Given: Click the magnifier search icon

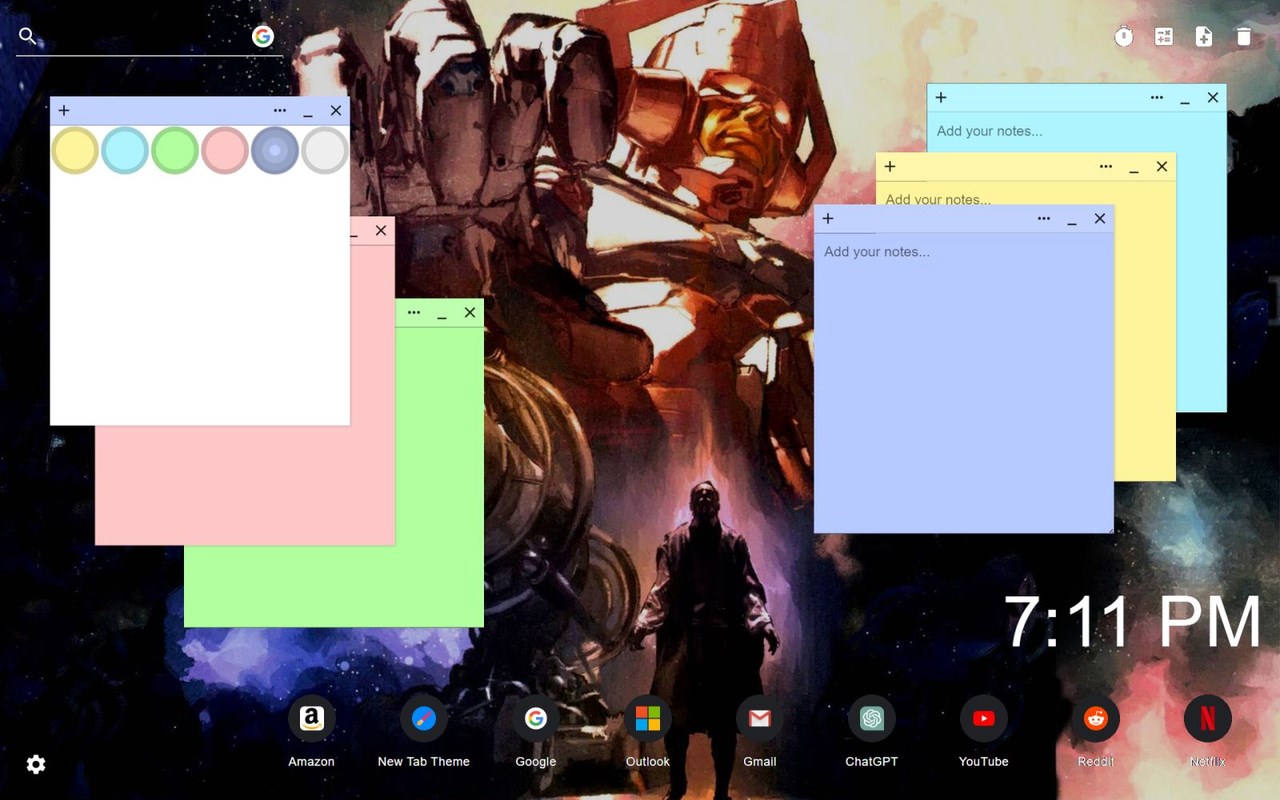Looking at the screenshot, I should 28,36.
